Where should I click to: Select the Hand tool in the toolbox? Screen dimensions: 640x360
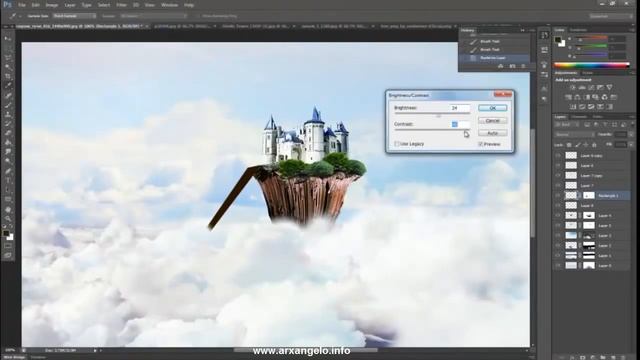(8, 209)
